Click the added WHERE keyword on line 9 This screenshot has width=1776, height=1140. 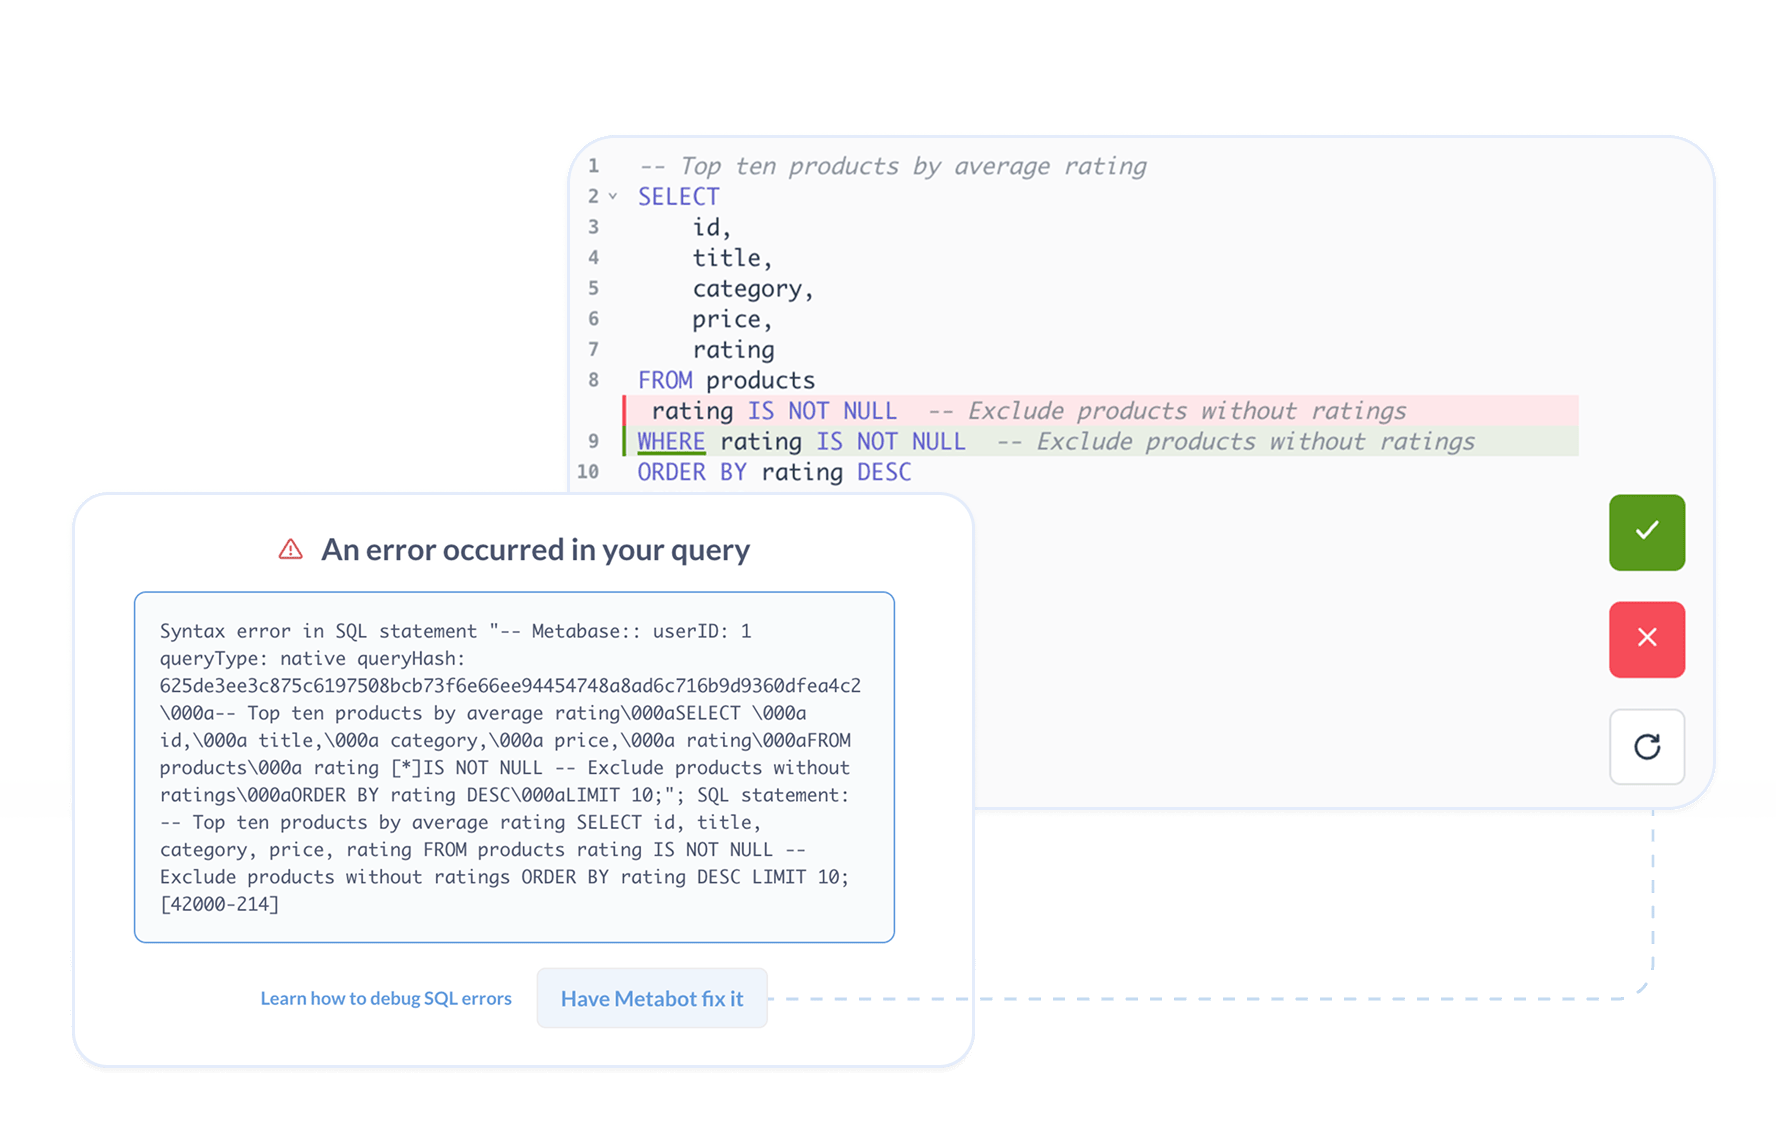[671, 441]
